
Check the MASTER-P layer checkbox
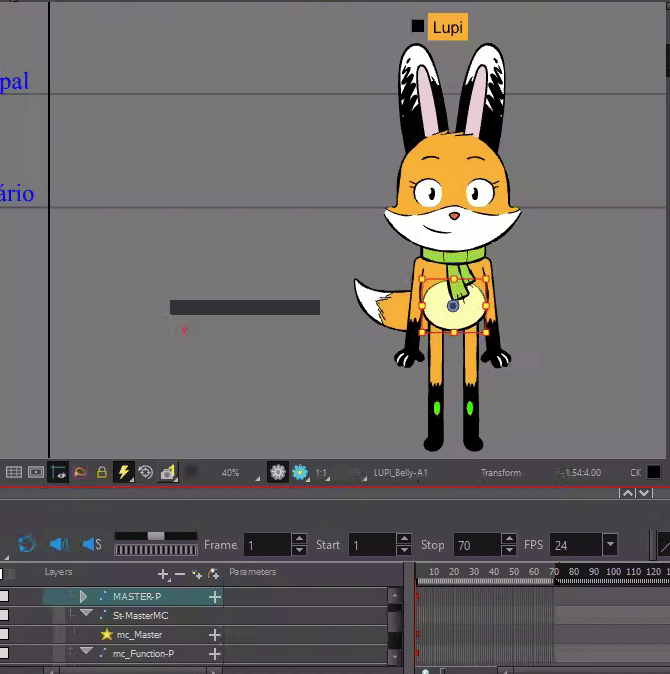pos(3,597)
